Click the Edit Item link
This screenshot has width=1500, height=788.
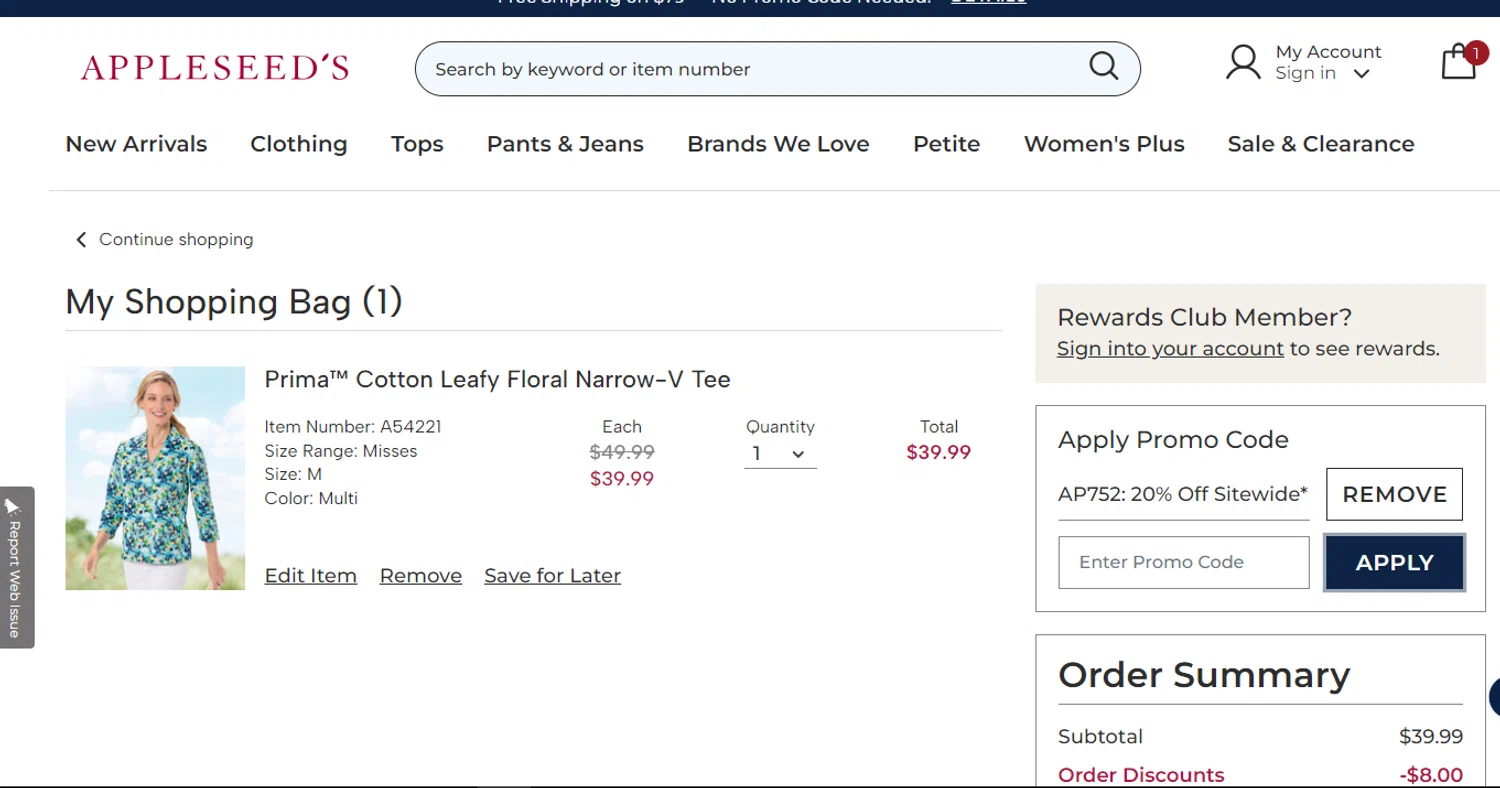point(310,576)
